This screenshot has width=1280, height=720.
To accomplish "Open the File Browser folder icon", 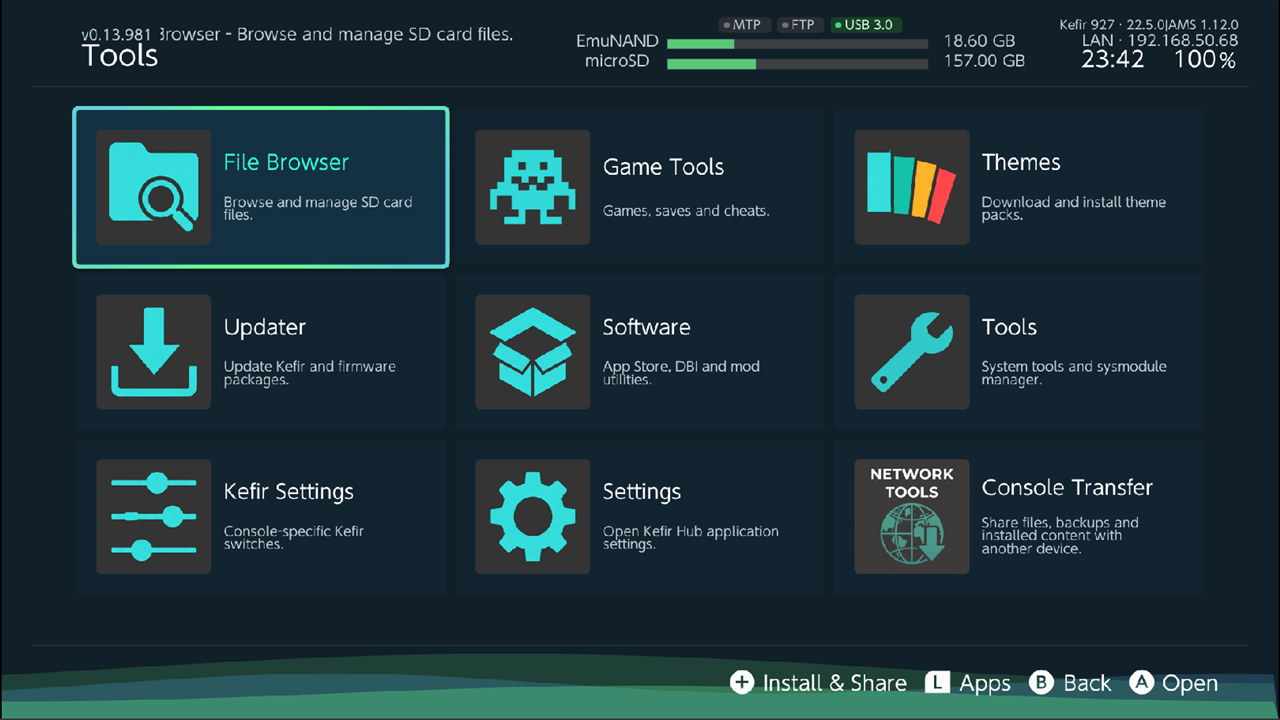I will tap(153, 187).
